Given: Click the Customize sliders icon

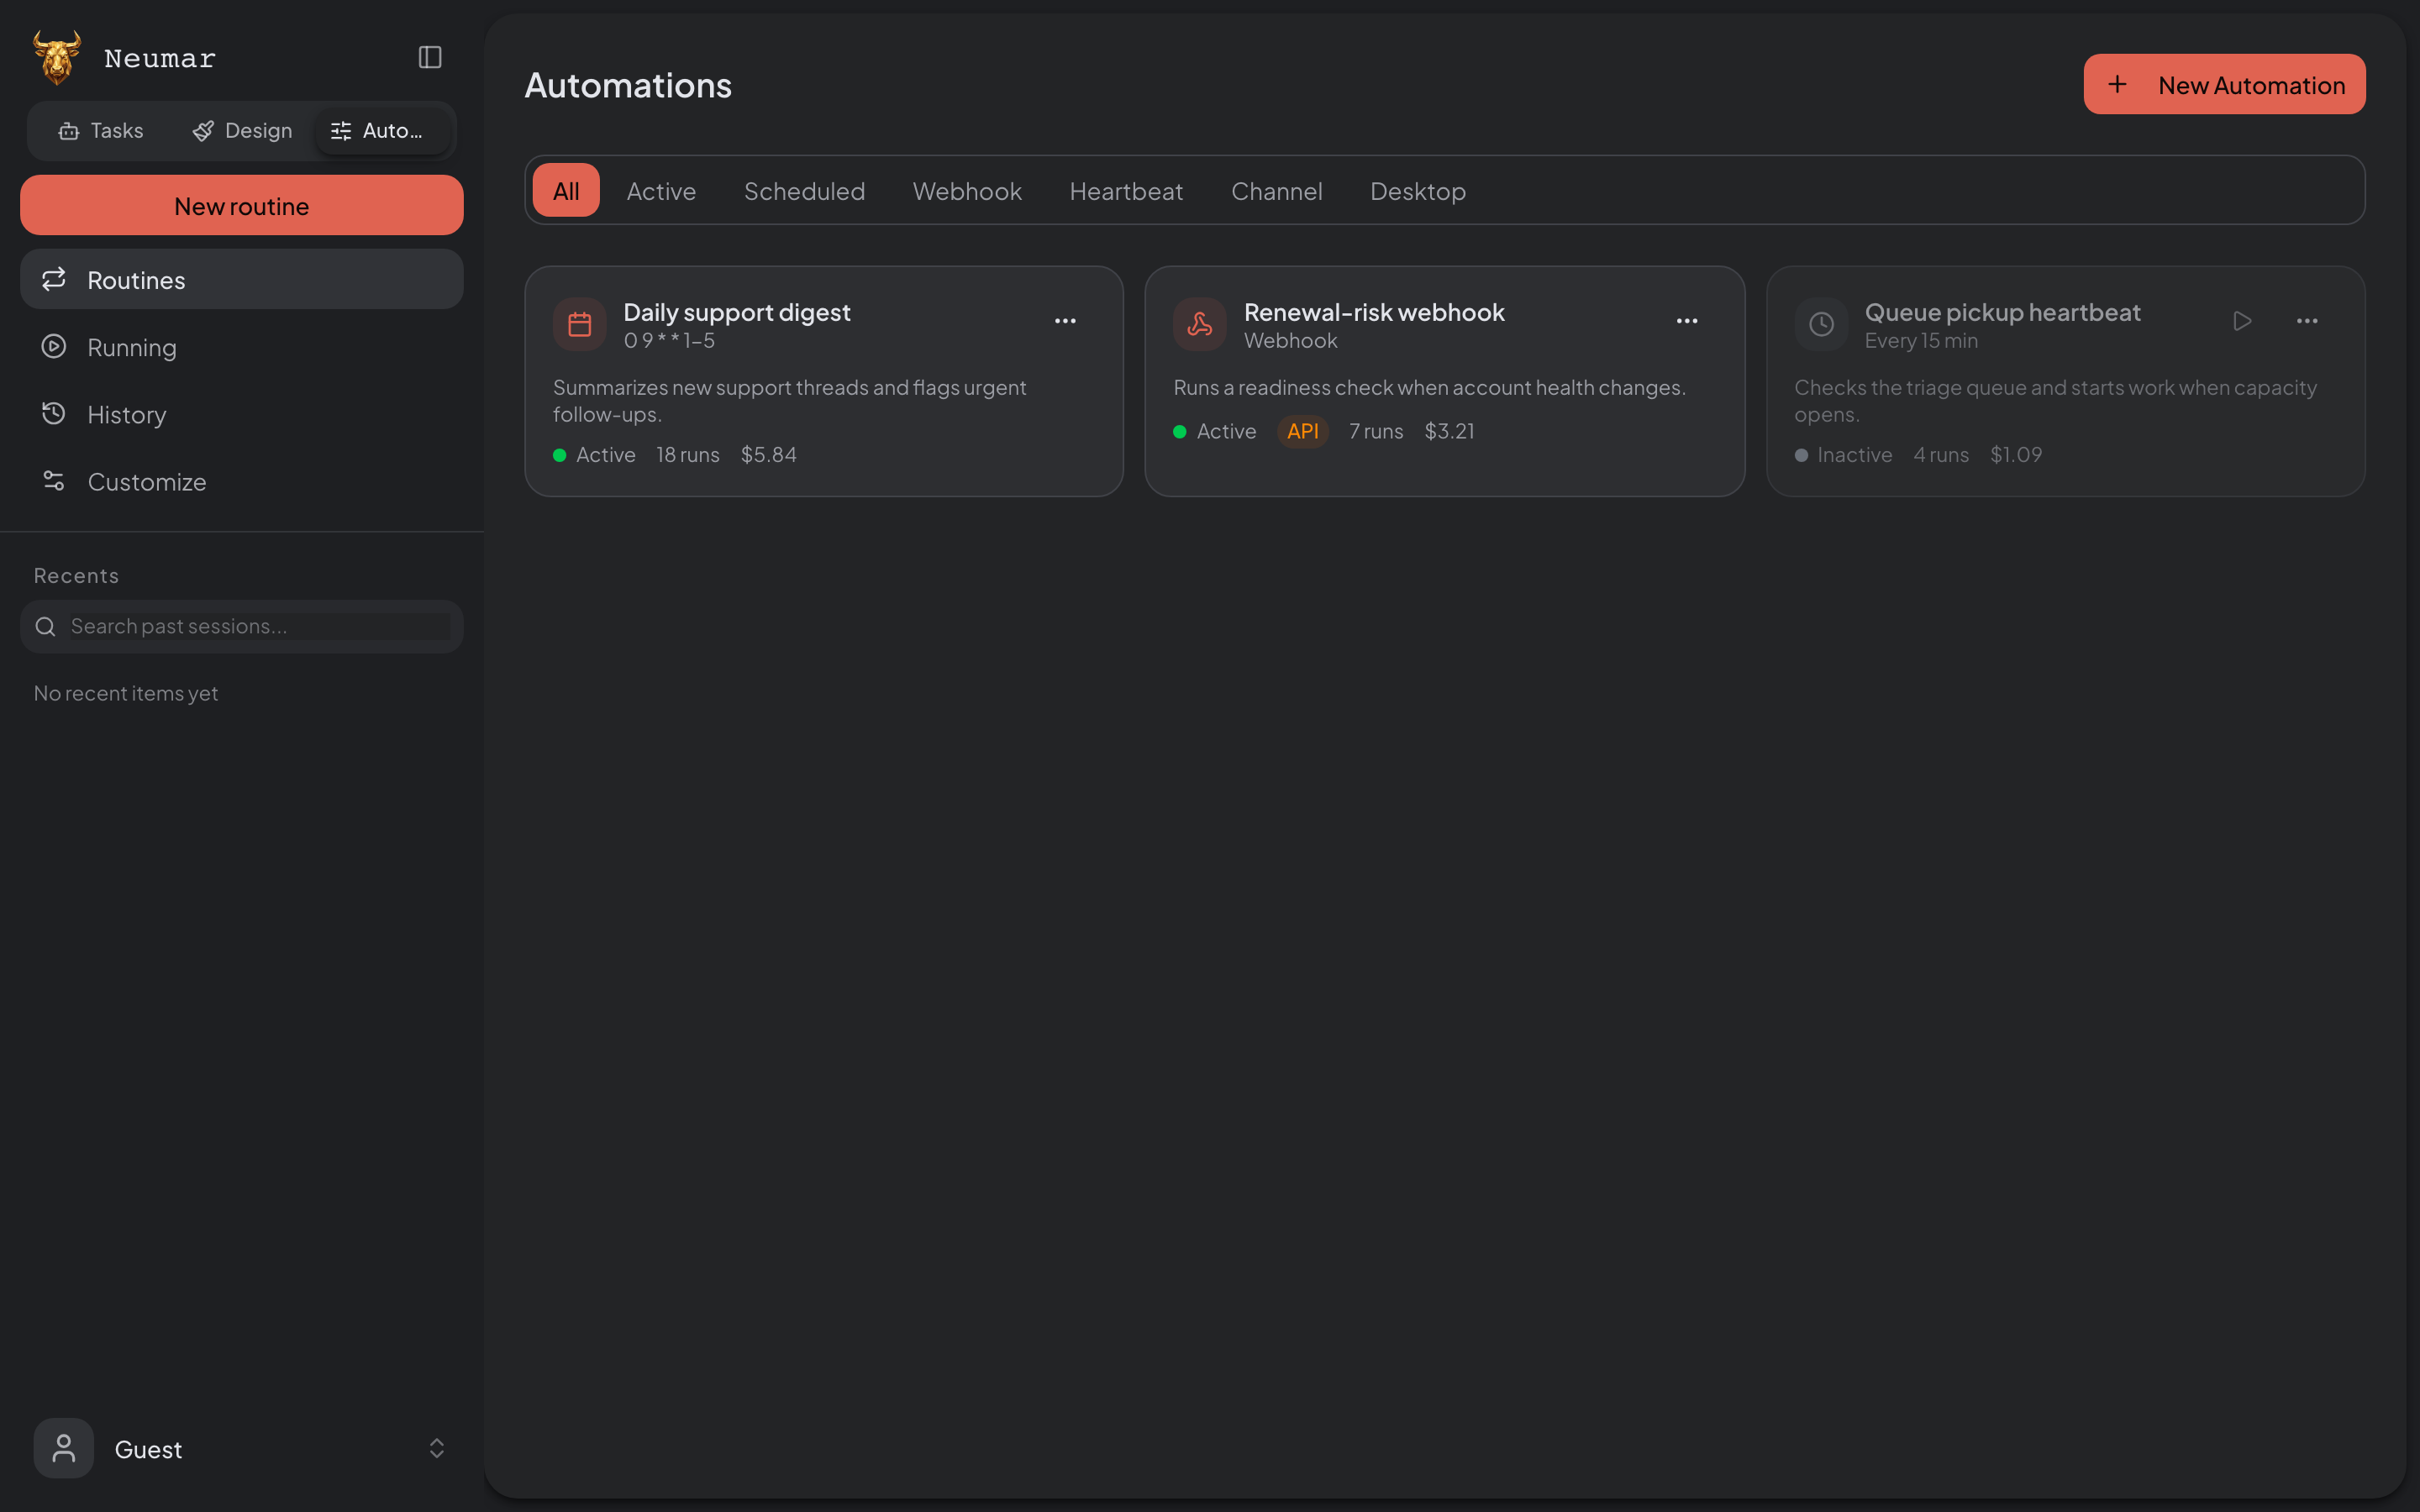Looking at the screenshot, I should [54, 481].
